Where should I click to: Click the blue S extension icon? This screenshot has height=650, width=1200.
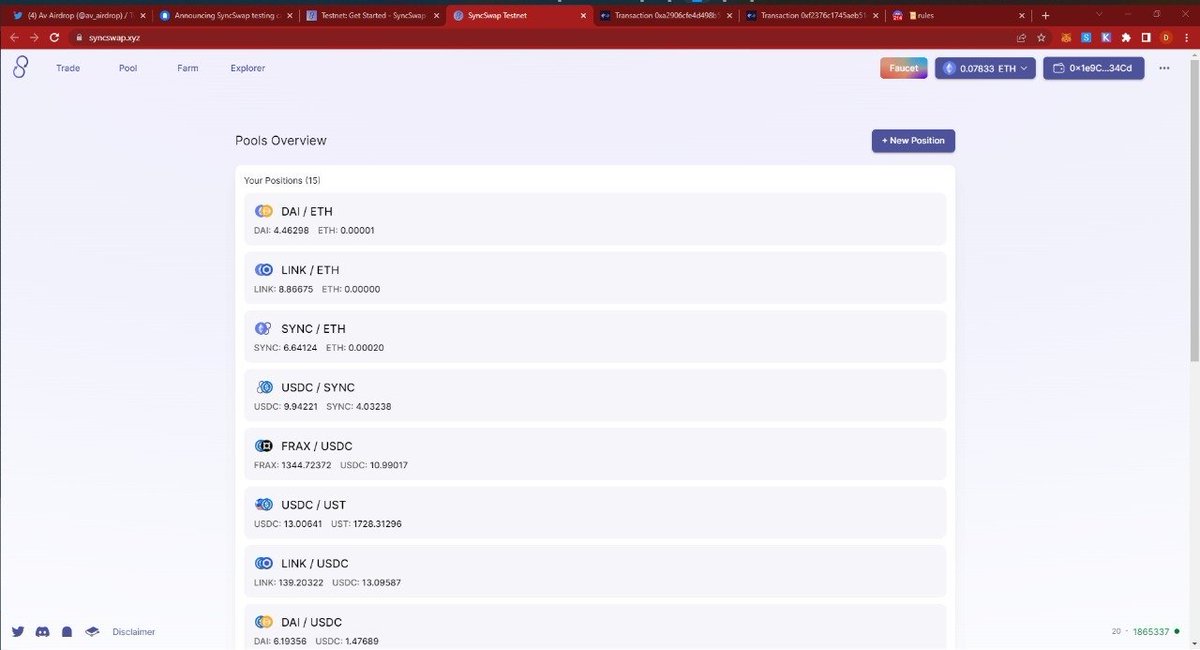[x=1086, y=37]
